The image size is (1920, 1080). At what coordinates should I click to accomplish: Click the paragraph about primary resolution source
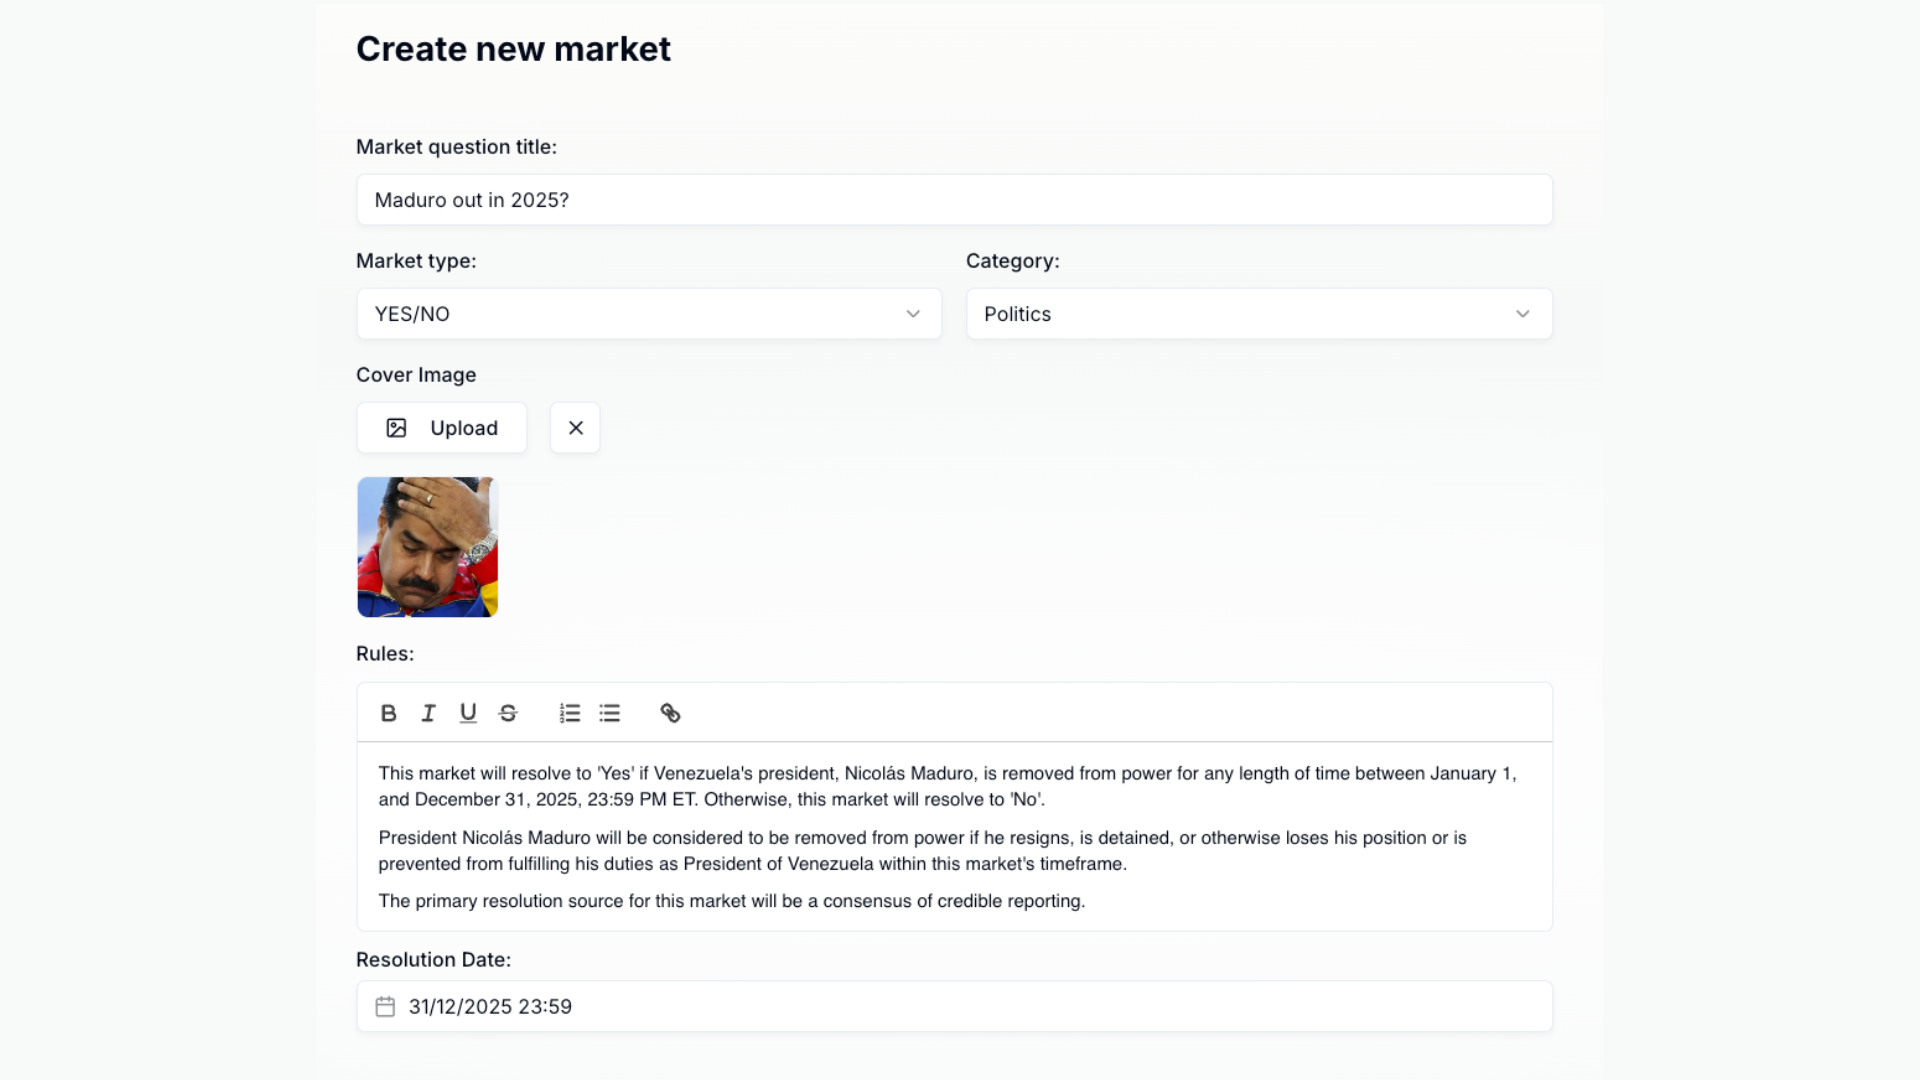click(x=731, y=901)
